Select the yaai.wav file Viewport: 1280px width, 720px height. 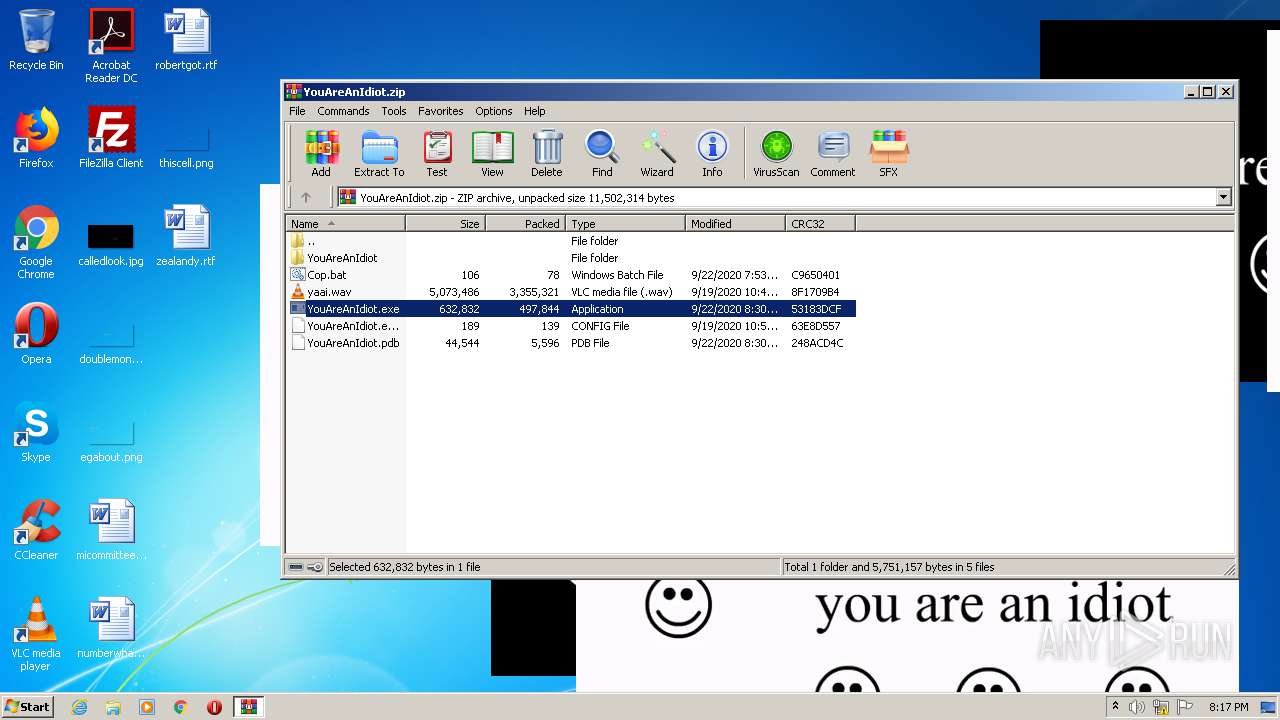[571, 292]
